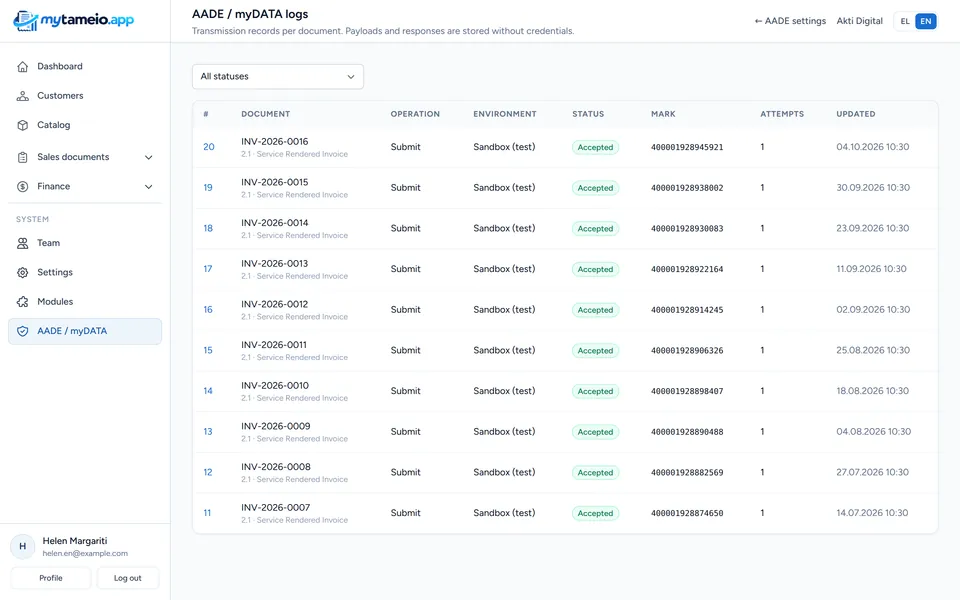Open log entry number 13
960x600 pixels.
[x=208, y=432]
